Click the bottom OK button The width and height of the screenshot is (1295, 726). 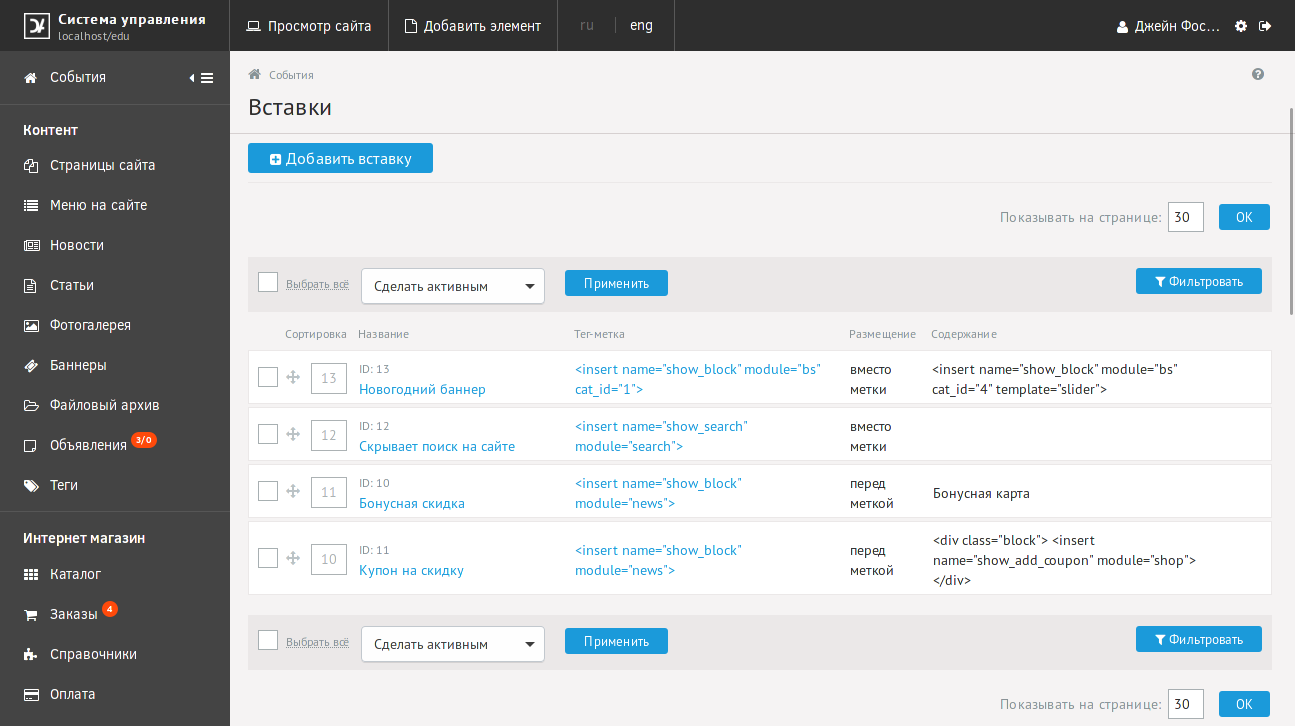pyautogui.click(x=1244, y=704)
